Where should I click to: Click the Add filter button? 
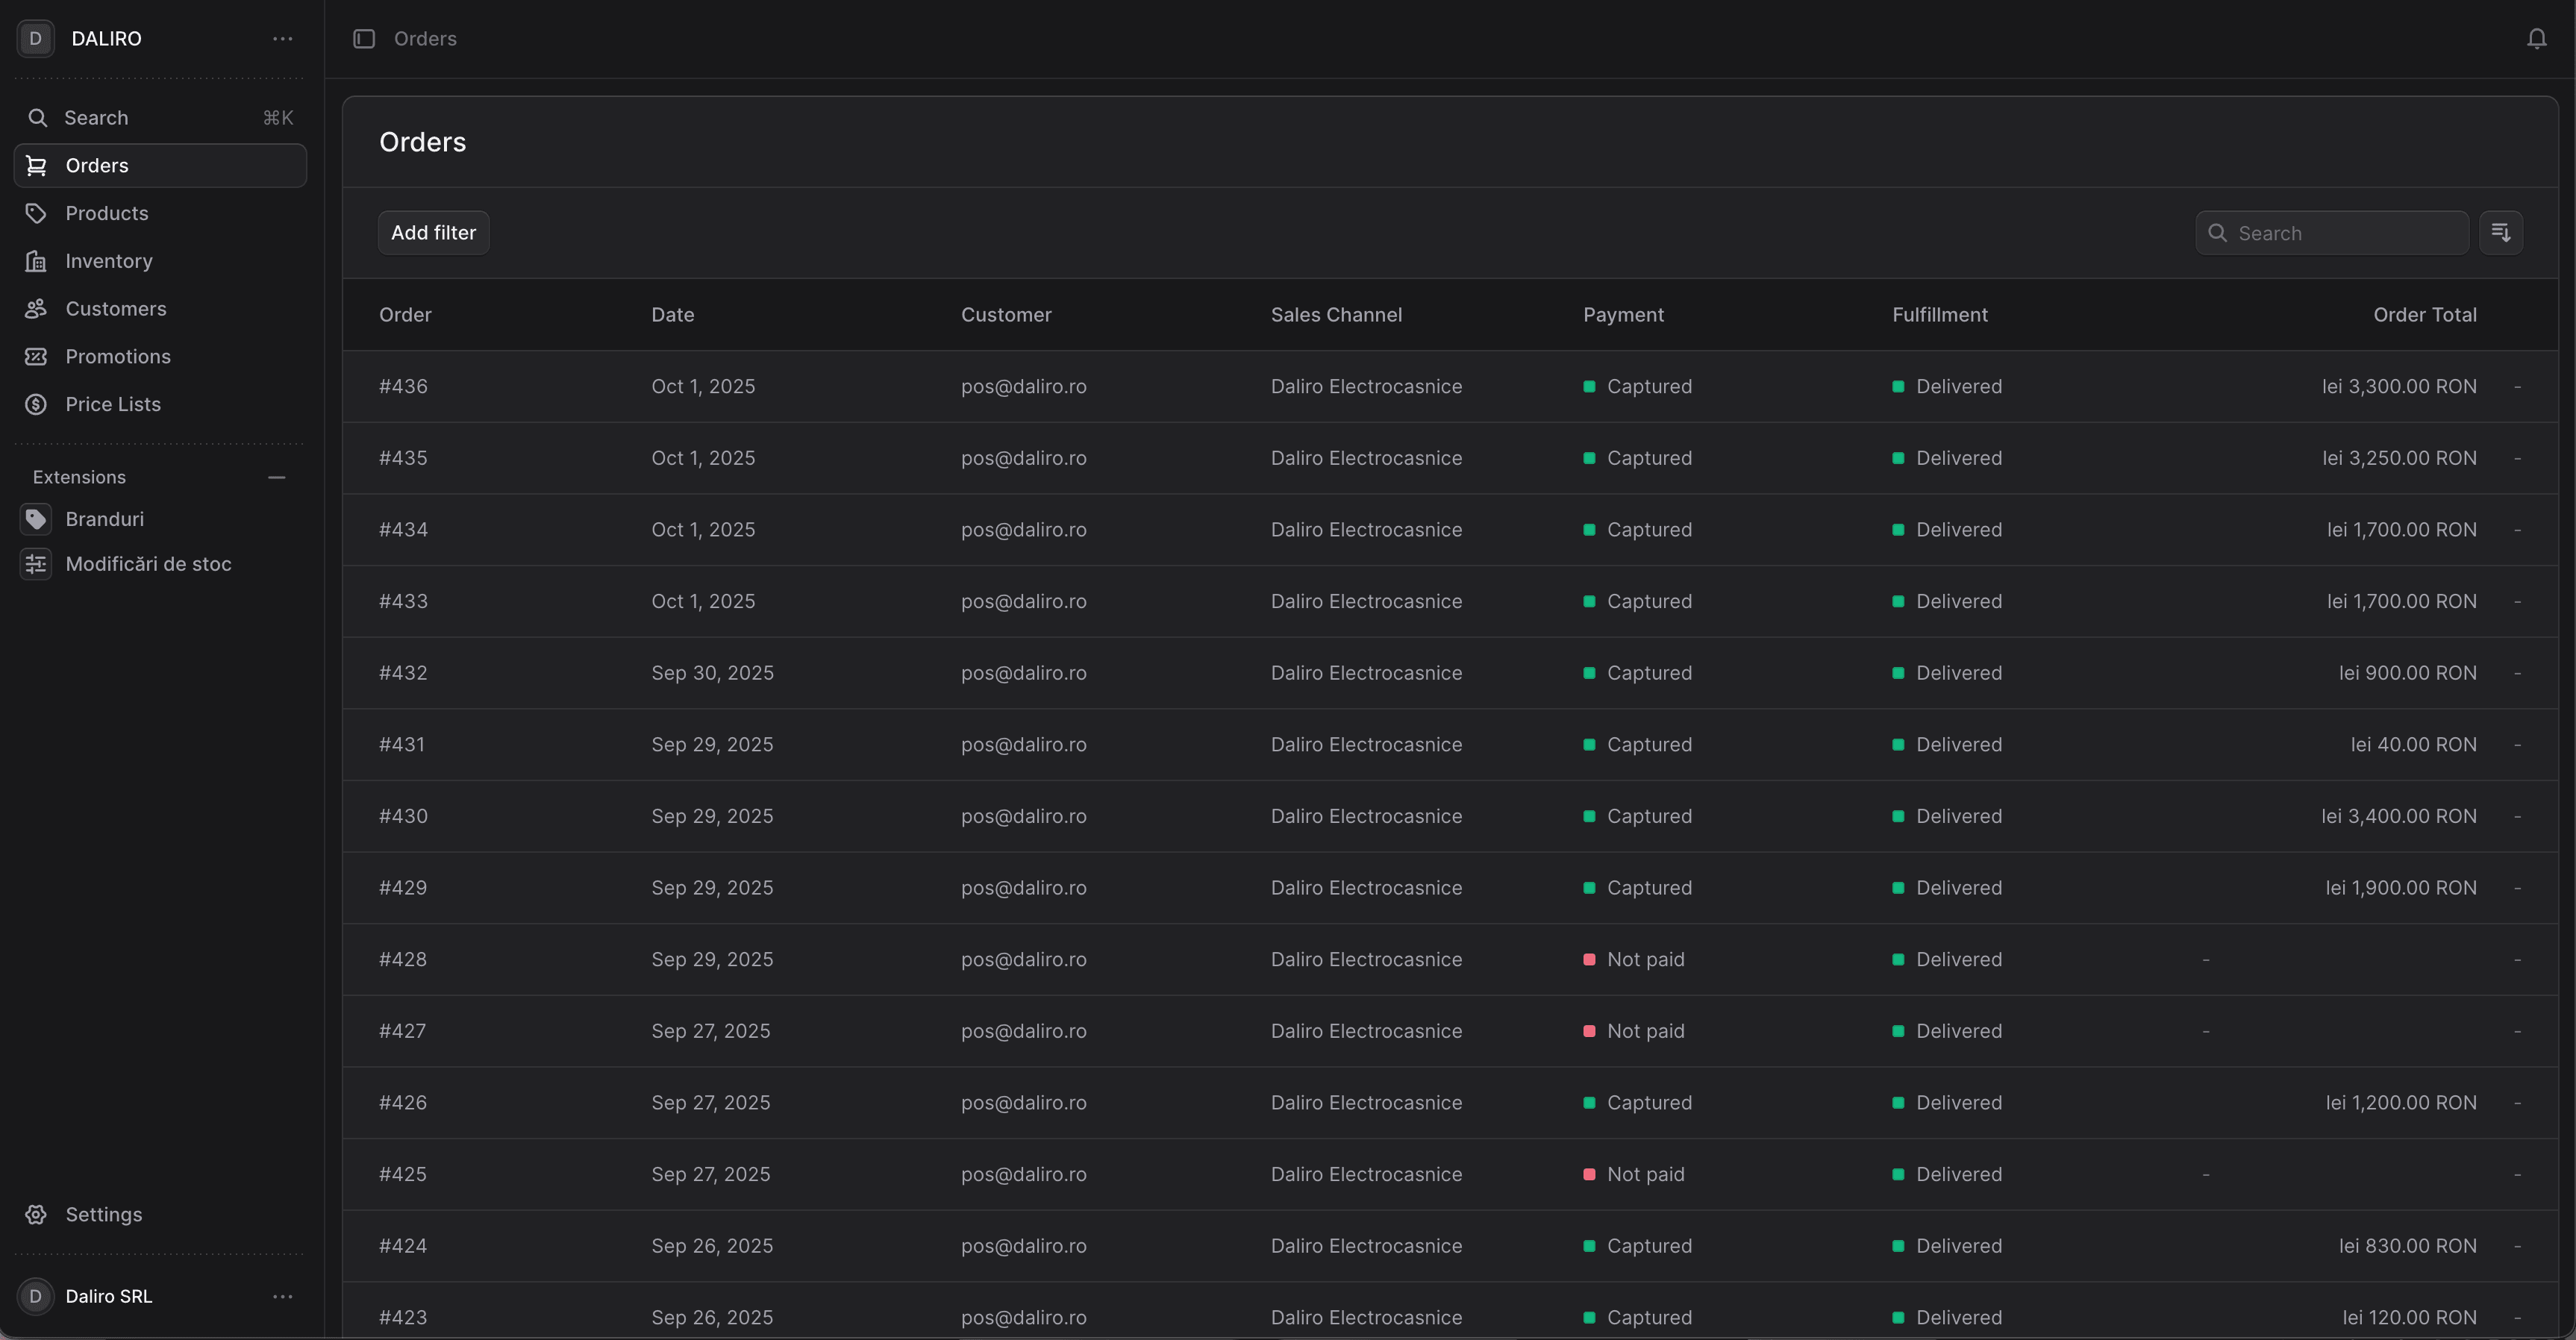433,233
